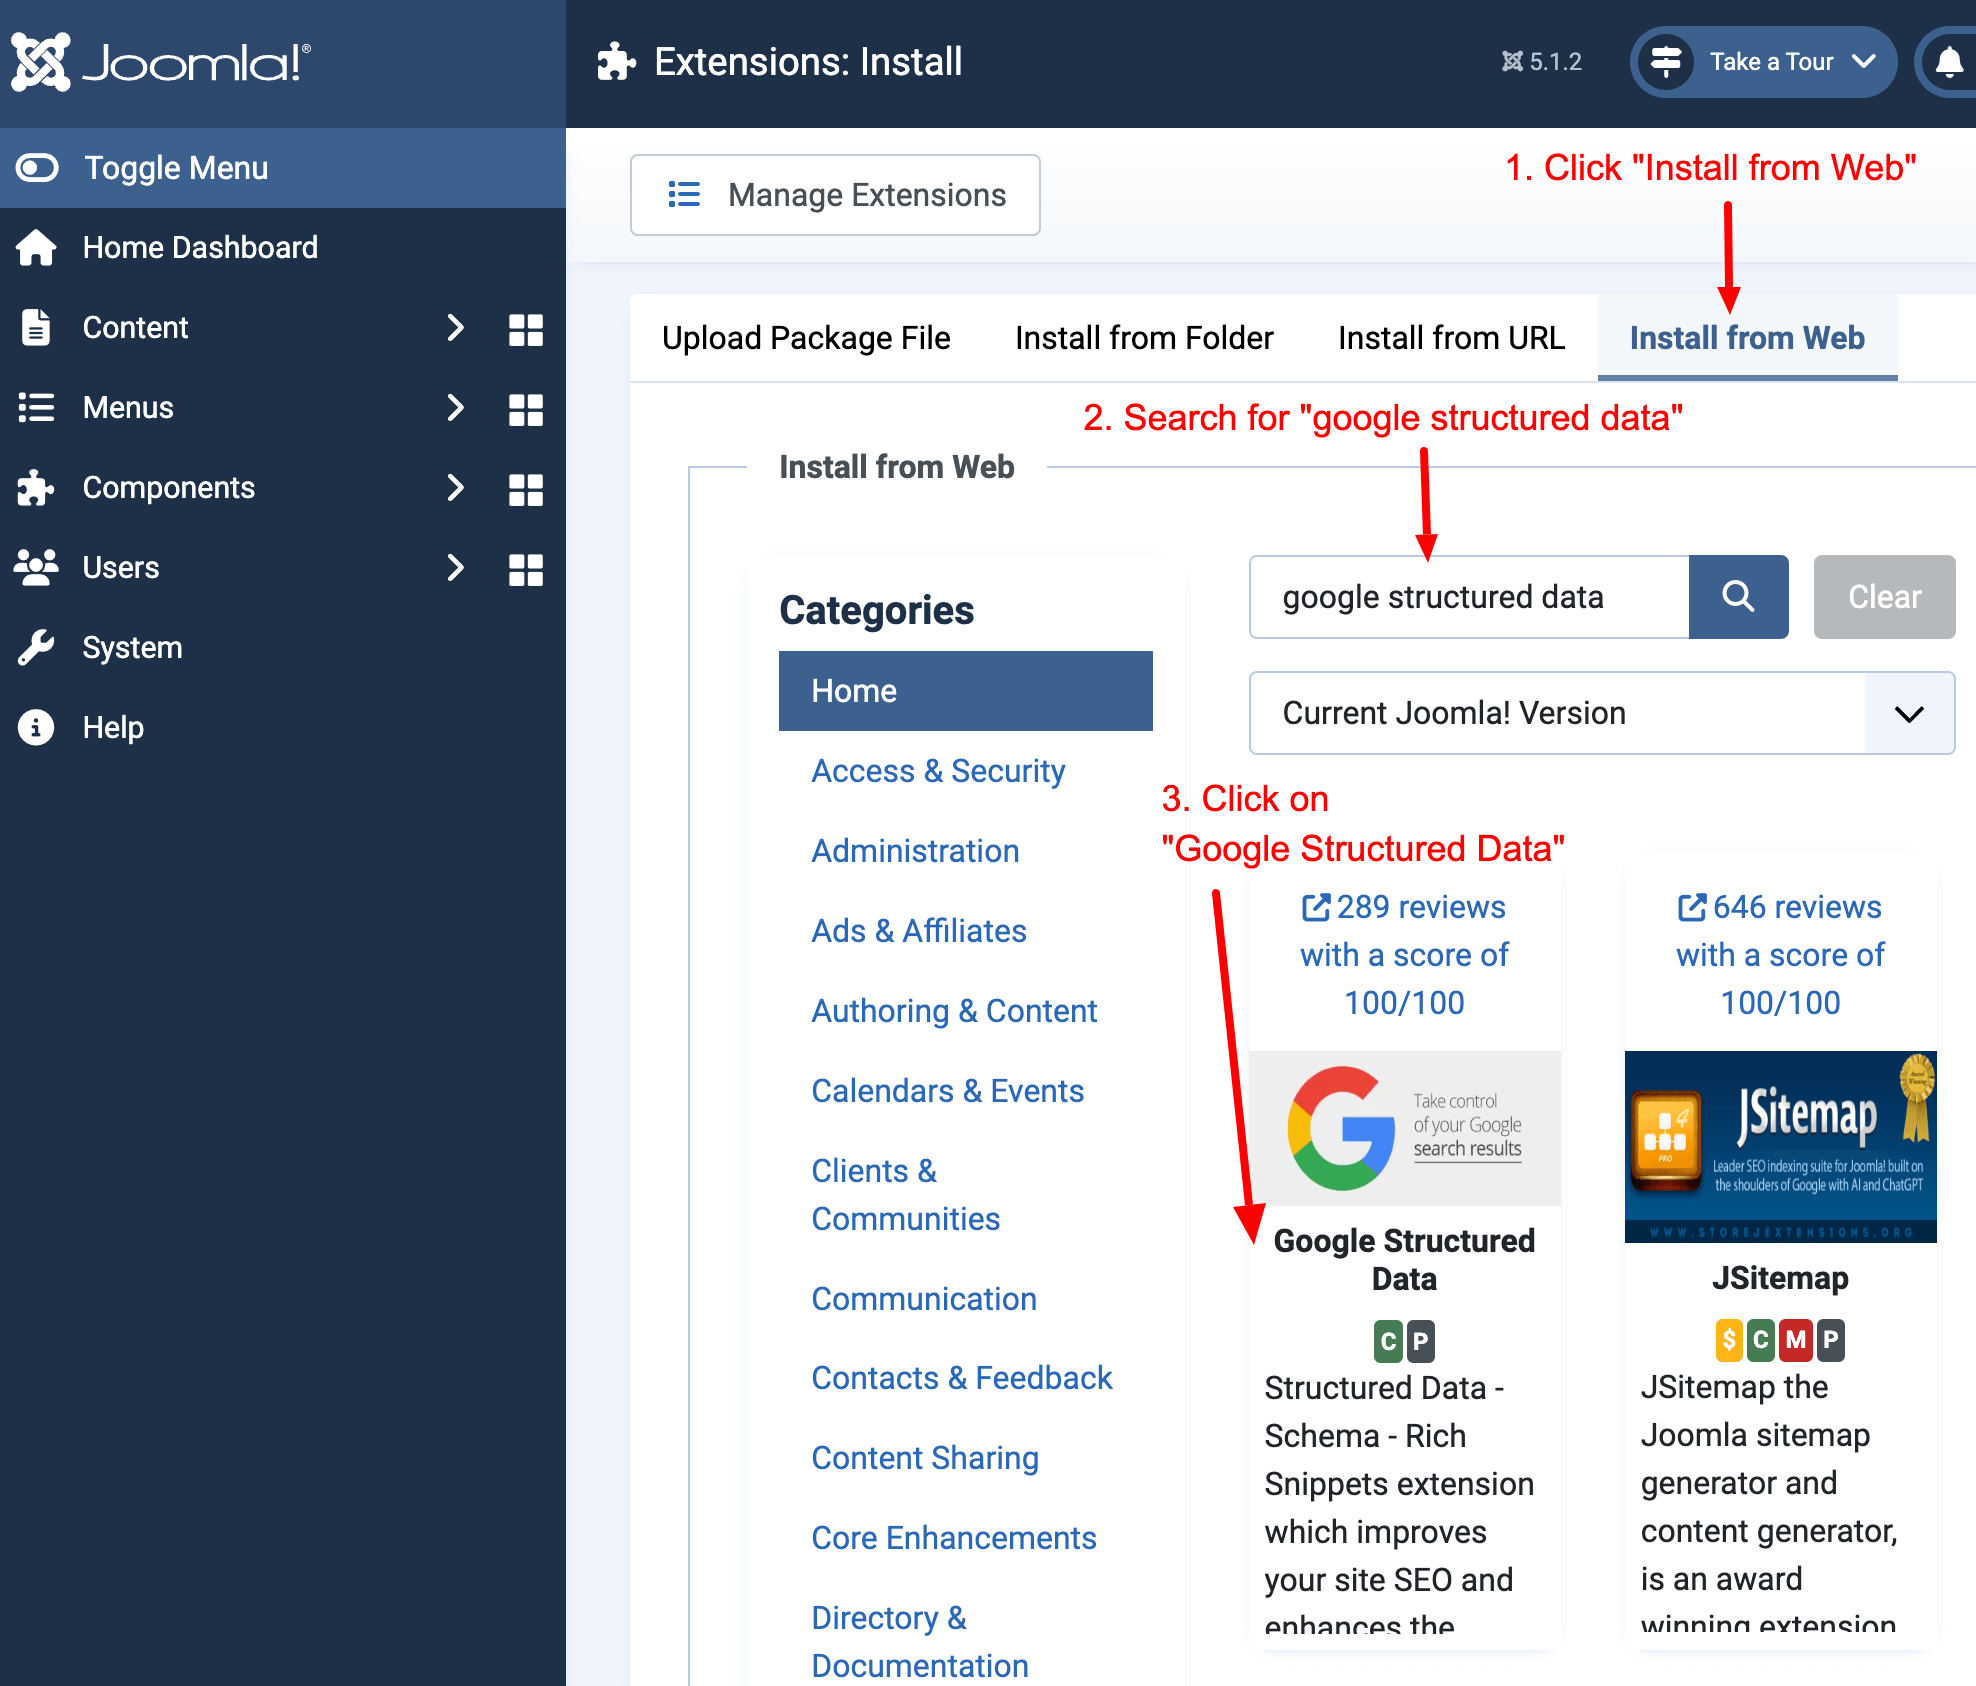Image resolution: width=1976 pixels, height=1686 pixels.
Task: Open Communication category
Action: (x=924, y=1299)
